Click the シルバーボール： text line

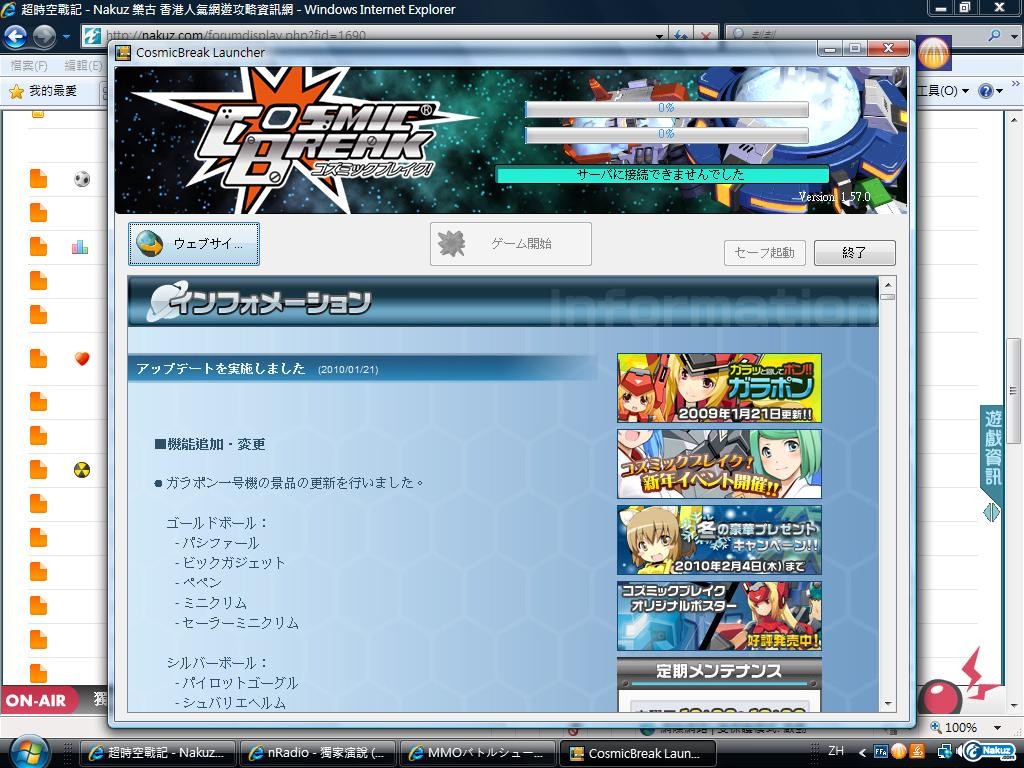(217, 663)
